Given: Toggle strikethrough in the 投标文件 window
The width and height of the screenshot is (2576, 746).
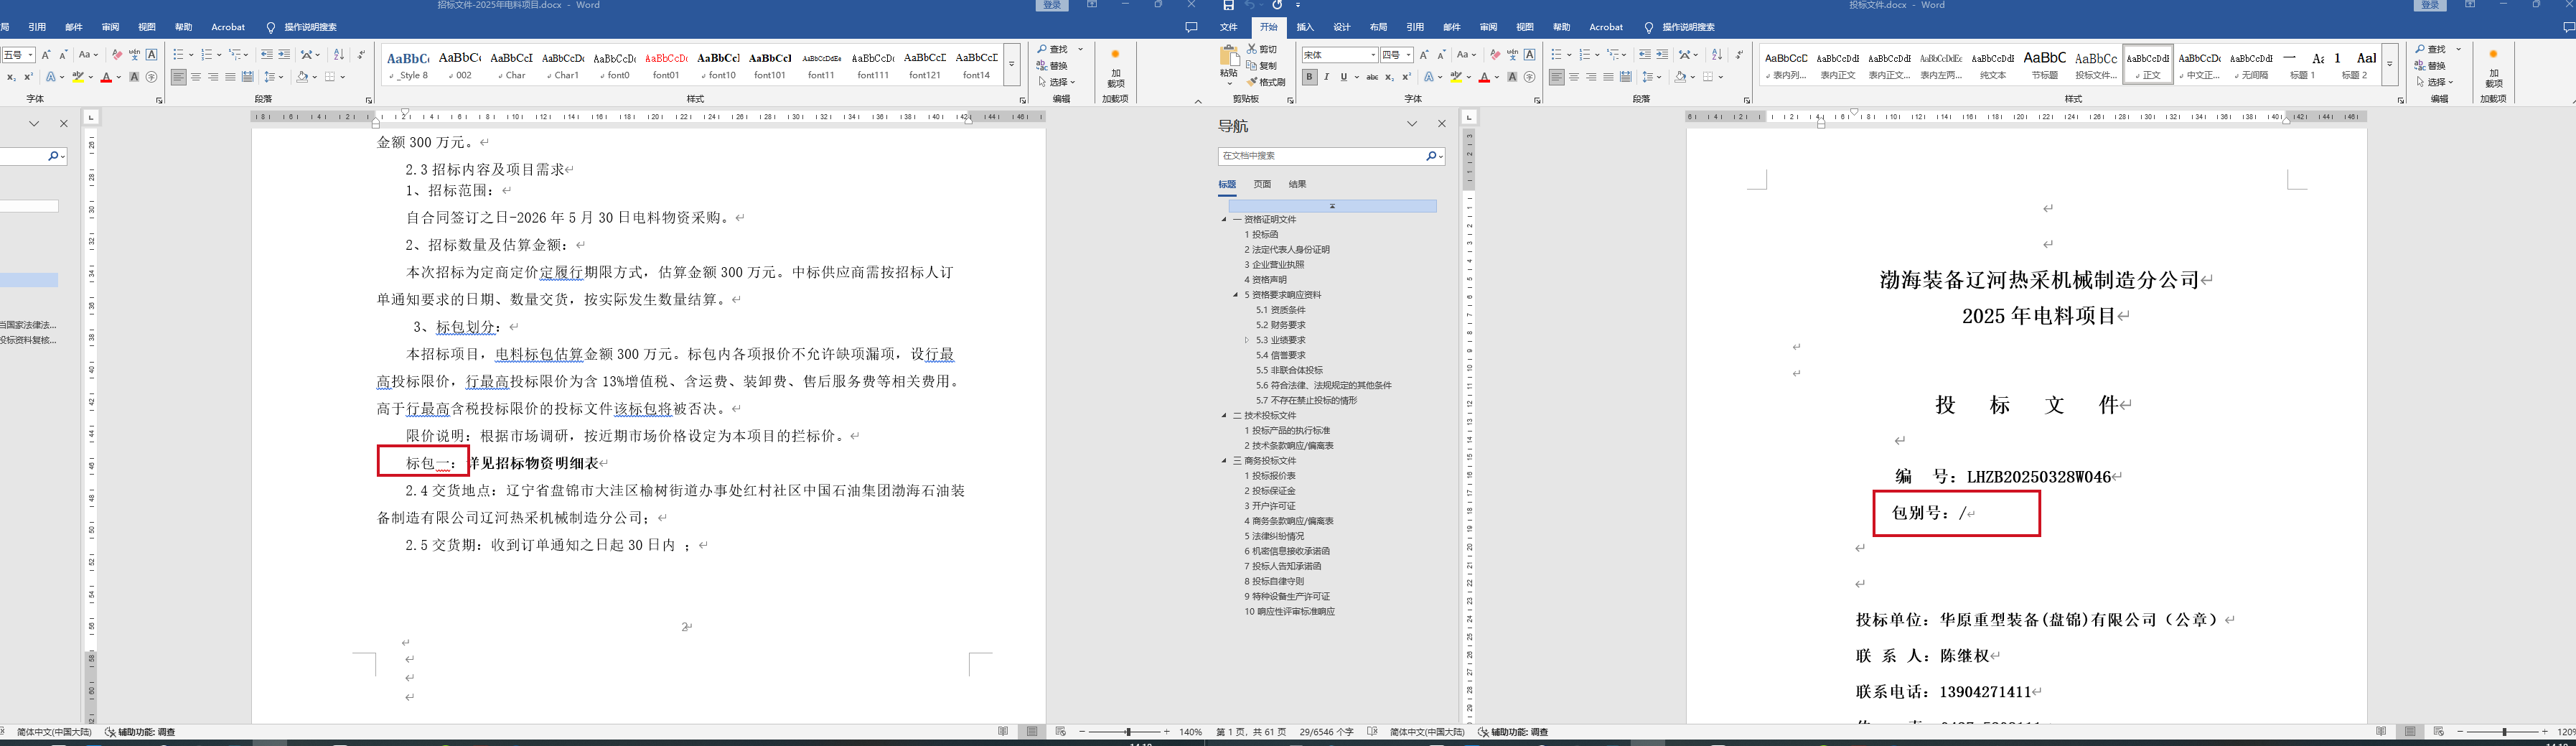Looking at the screenshot, I should [1372, 77].
